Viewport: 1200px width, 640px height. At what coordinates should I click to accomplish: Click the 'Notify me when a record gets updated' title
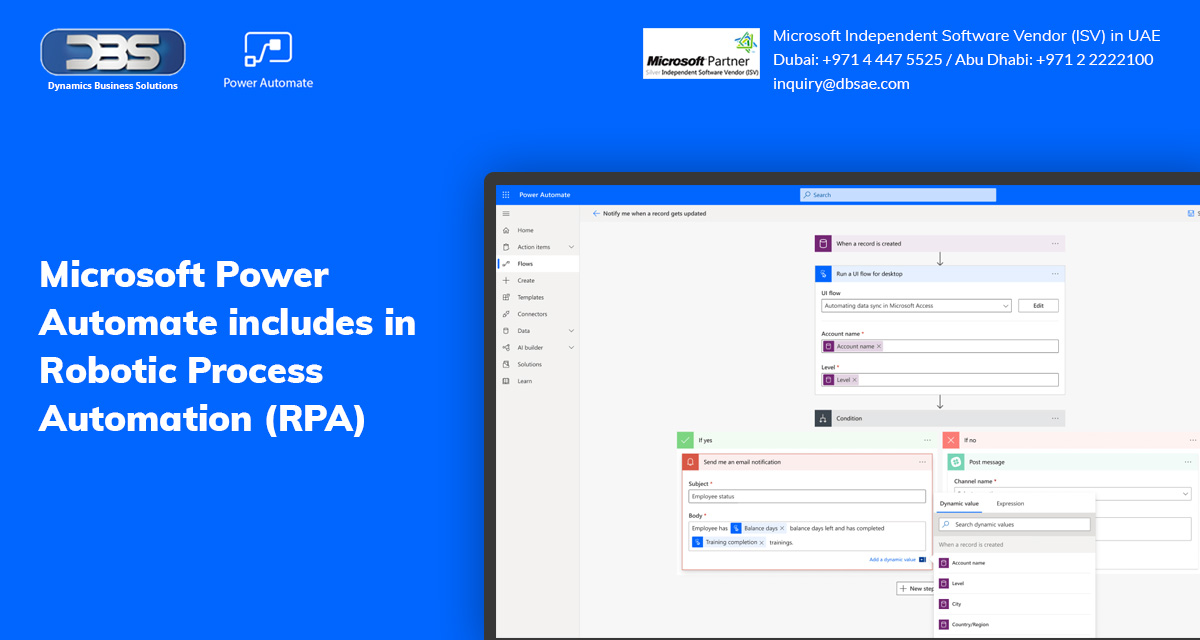click(654, 213)
